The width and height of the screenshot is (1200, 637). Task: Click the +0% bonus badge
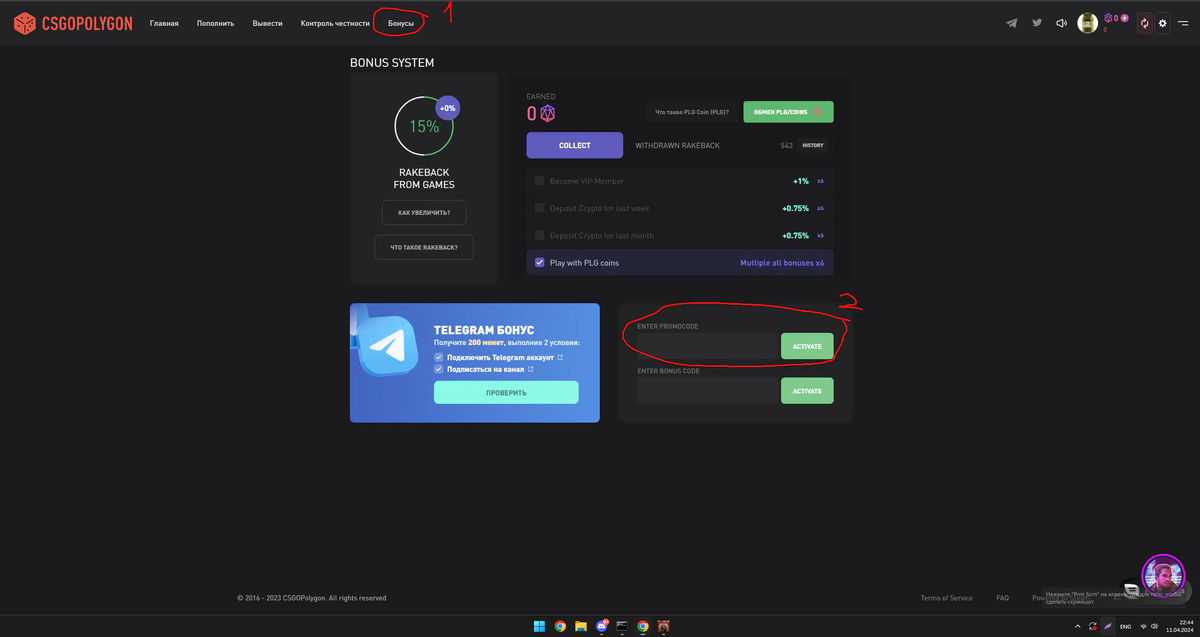point(447,108)
